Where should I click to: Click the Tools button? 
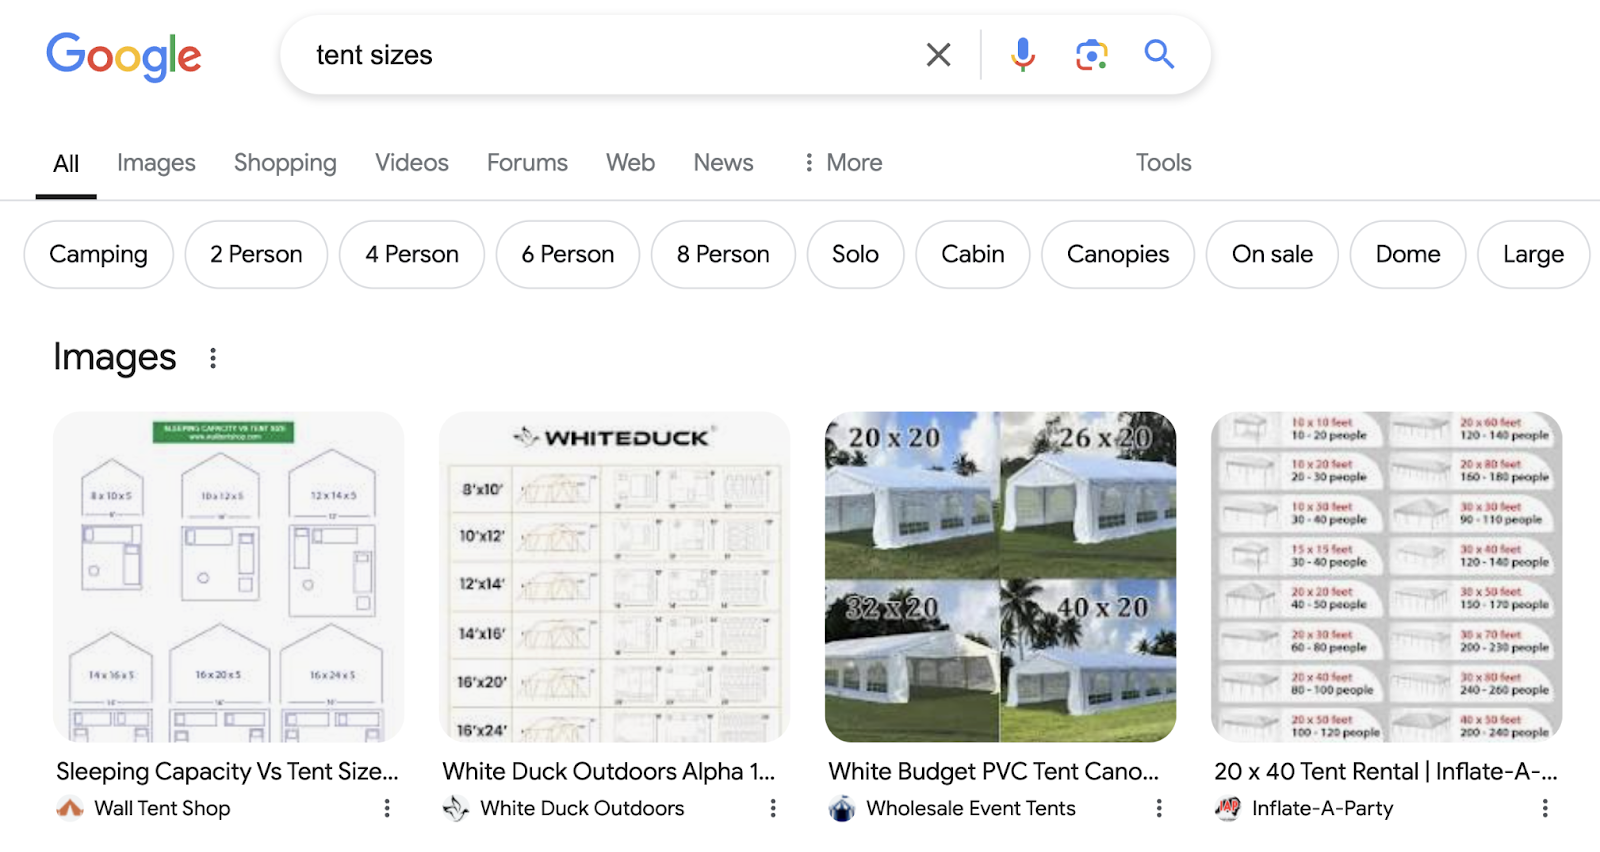(x=1163, y=162)
